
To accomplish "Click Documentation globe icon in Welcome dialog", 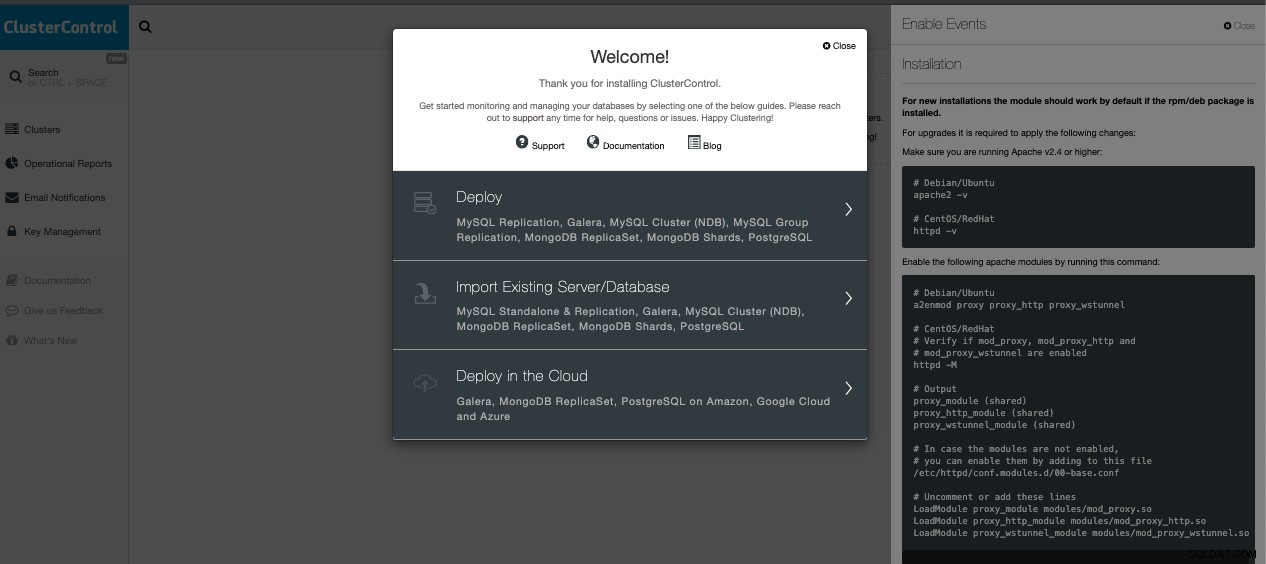I will tap(593, 143).
